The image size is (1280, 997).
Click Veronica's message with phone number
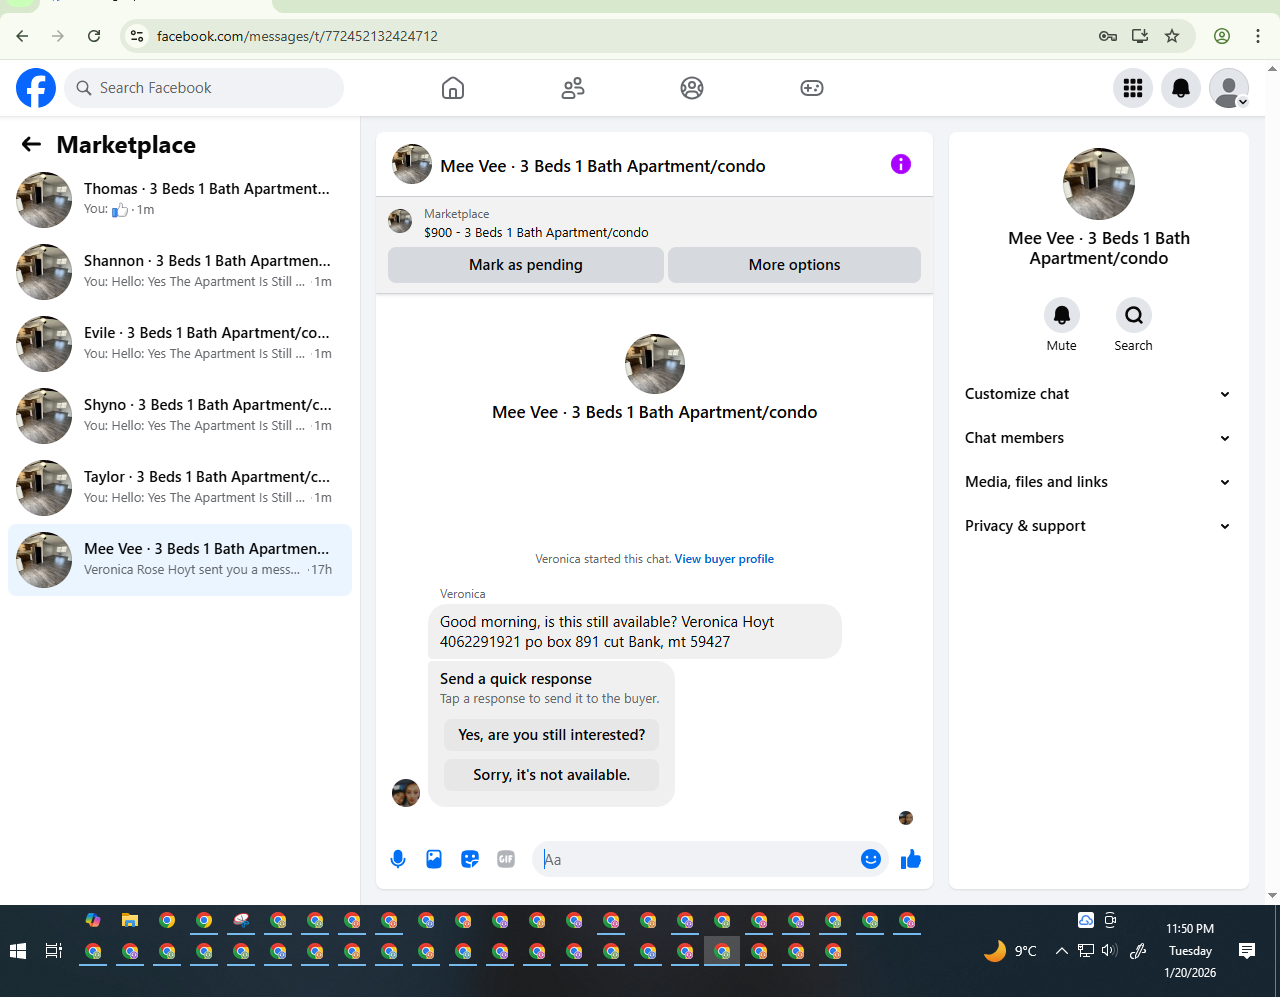pyautogui.click(x=635, y=632)
